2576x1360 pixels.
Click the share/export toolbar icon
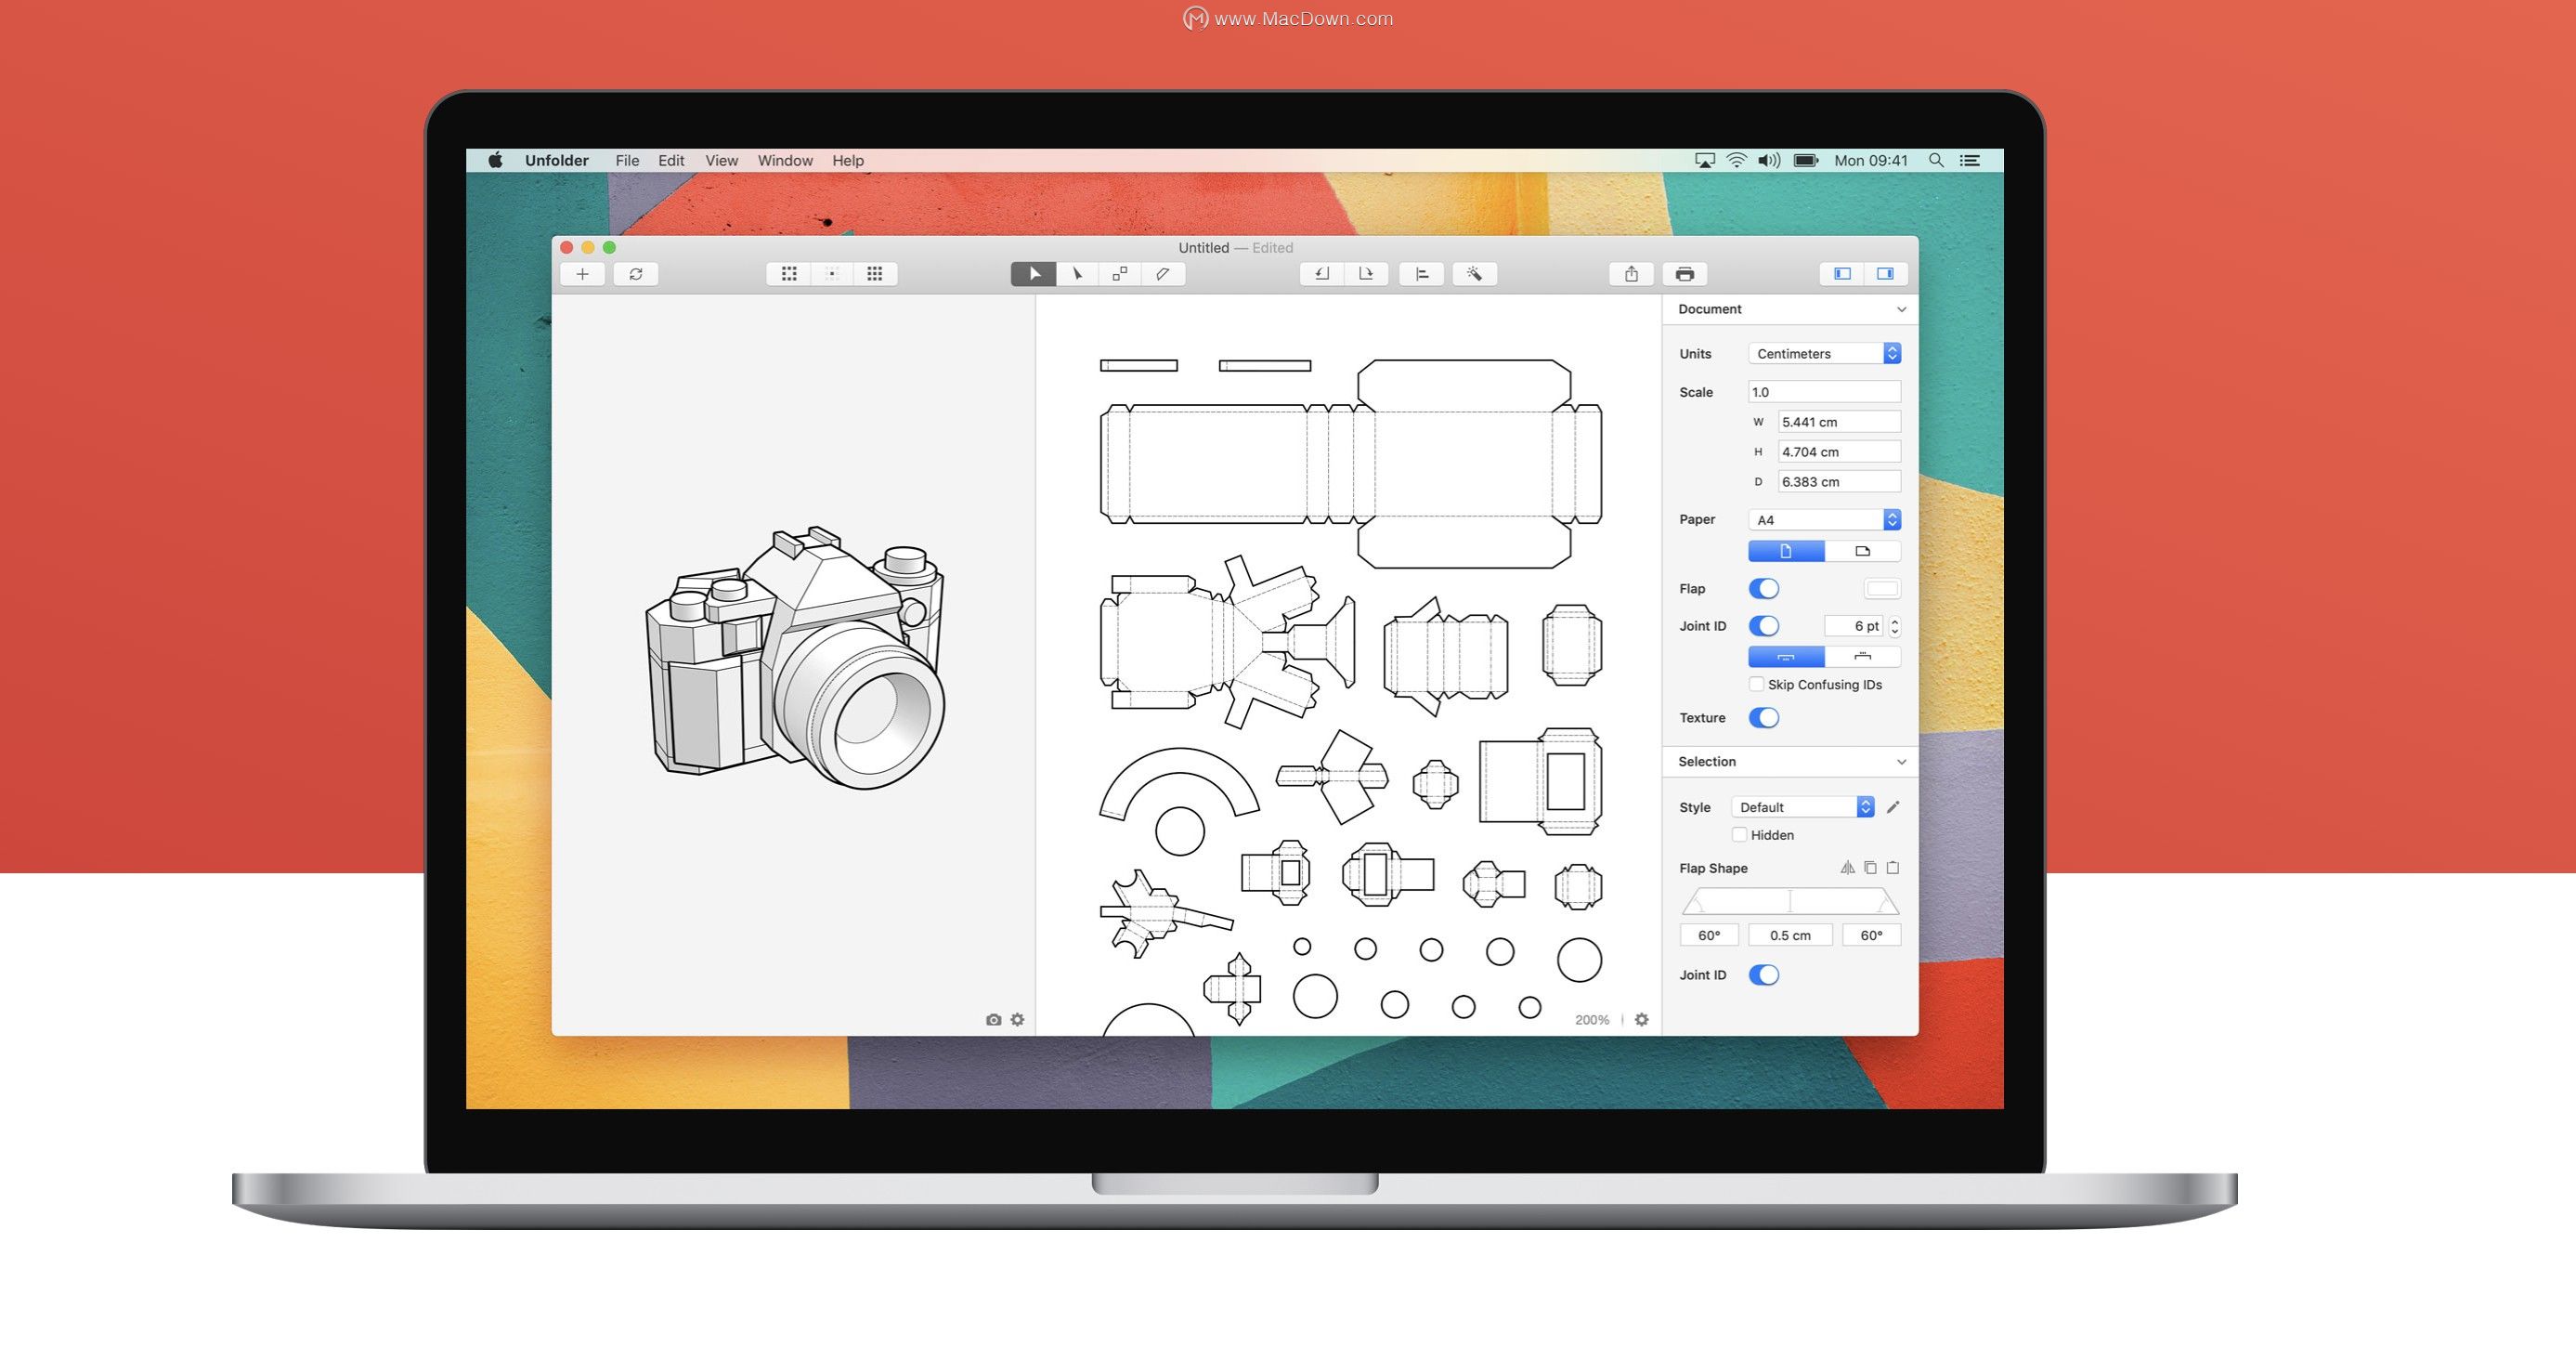pyautogui.click(x=1631, y=274)
